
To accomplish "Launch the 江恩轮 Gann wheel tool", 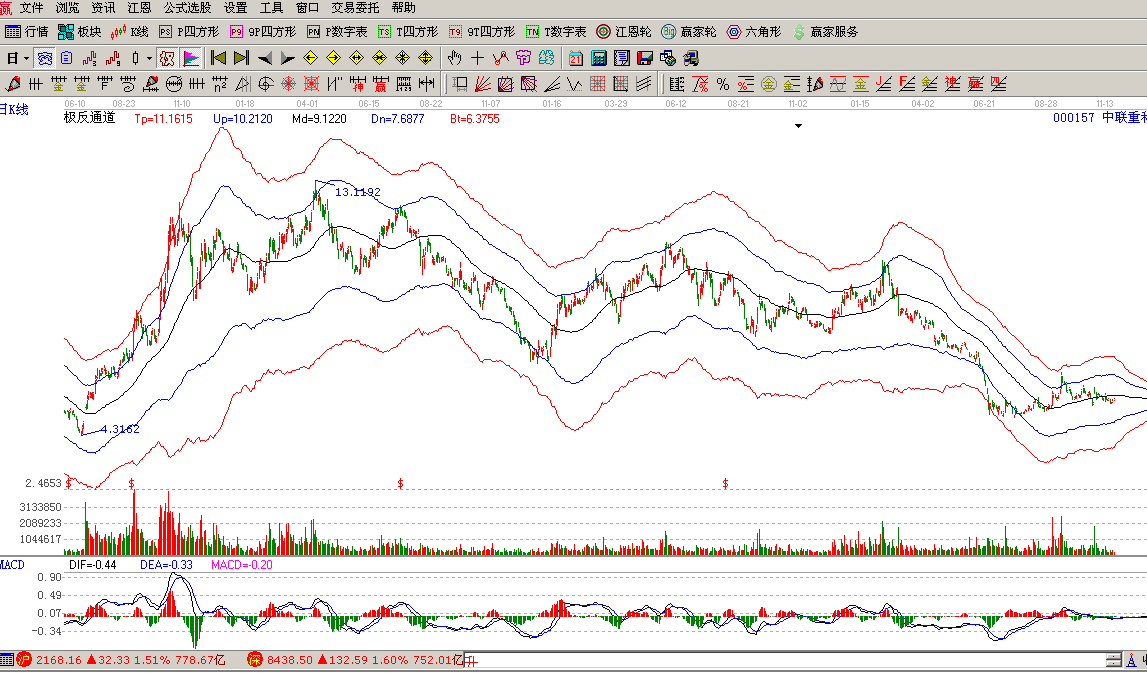I will click(625, 32).
